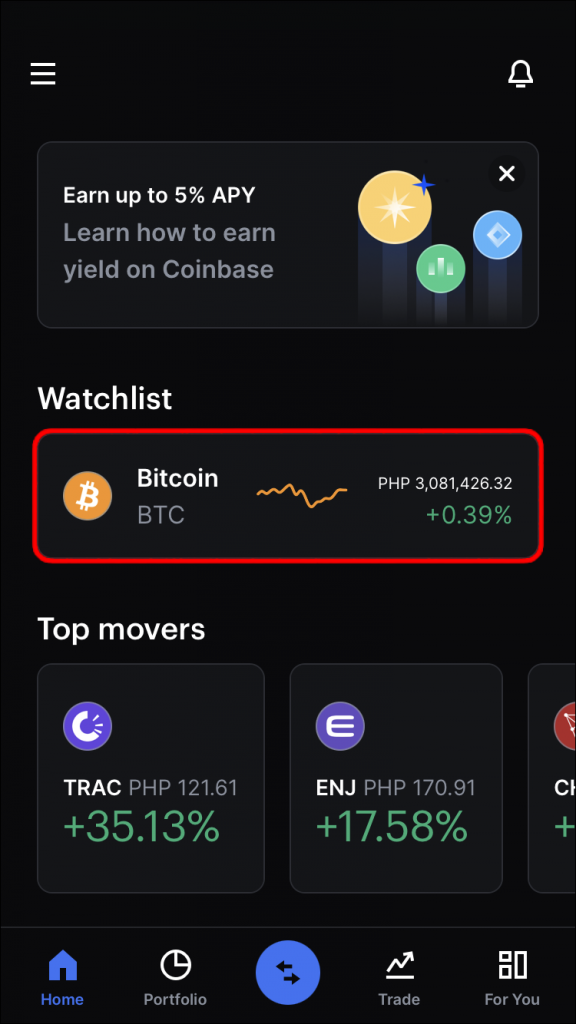Image resolution: width=576 pixels, height=1024 pixels.
Task: Dismiss the 5% APY promo banner
Action: tap(507, 174)
